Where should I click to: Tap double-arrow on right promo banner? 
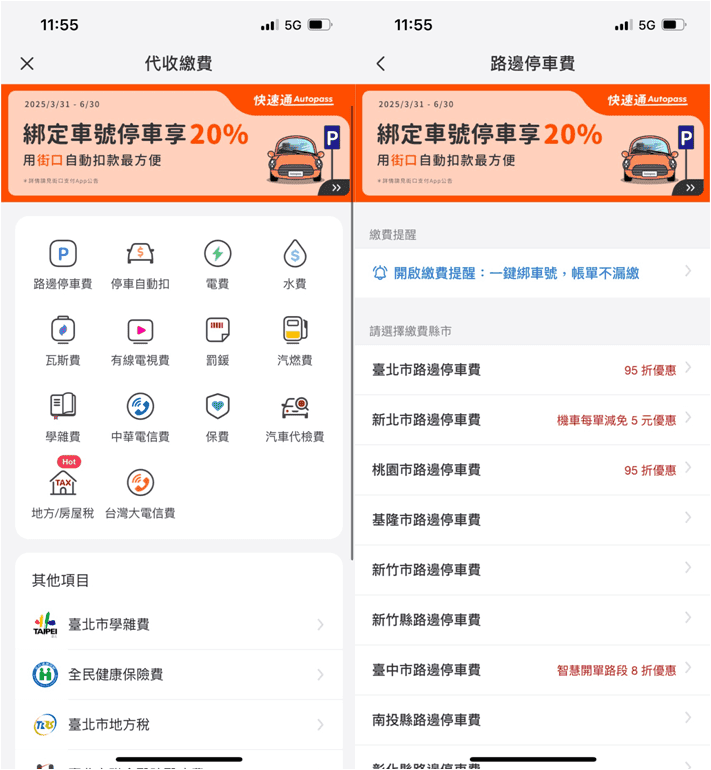[x=690, y=188]
